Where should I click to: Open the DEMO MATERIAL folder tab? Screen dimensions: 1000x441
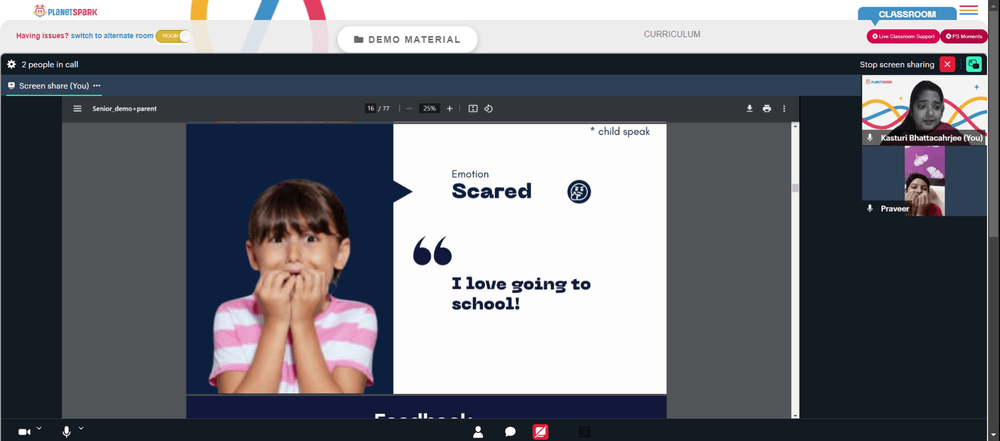[x=408, y=40]
